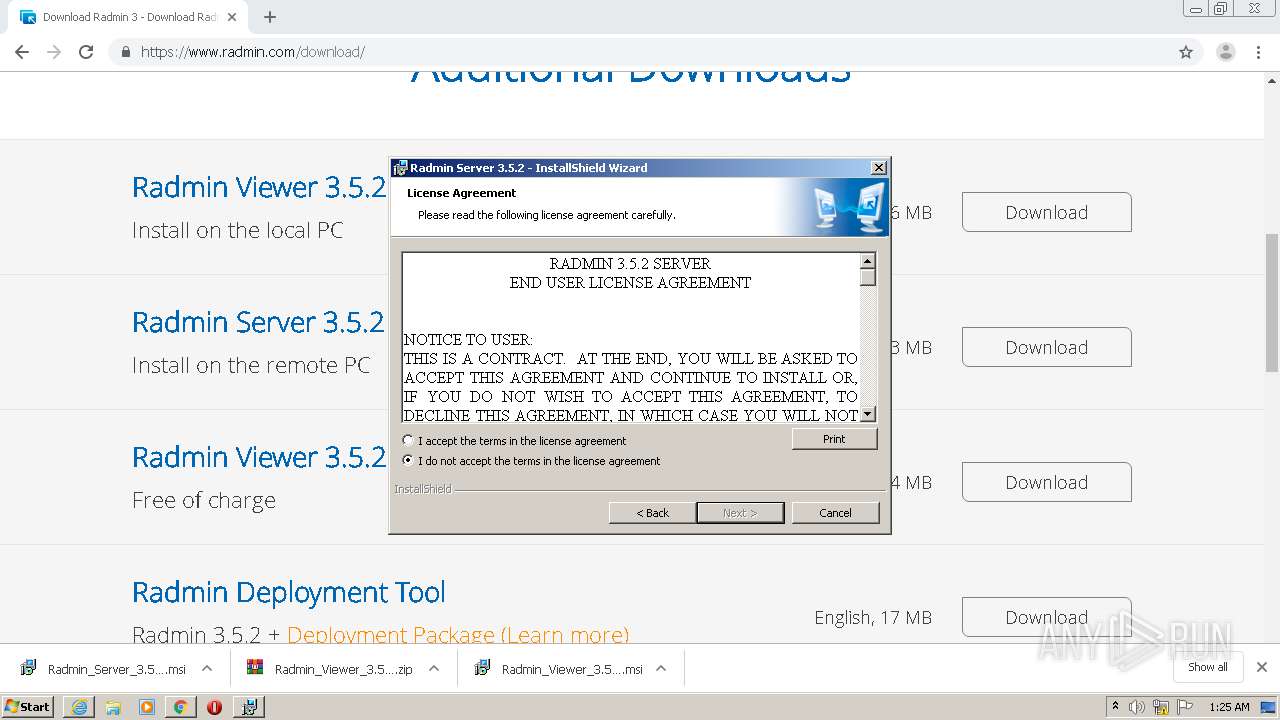Open the volume speaker tray icon
This screenshot has width=1280, height=720.
coord(1137,707)
